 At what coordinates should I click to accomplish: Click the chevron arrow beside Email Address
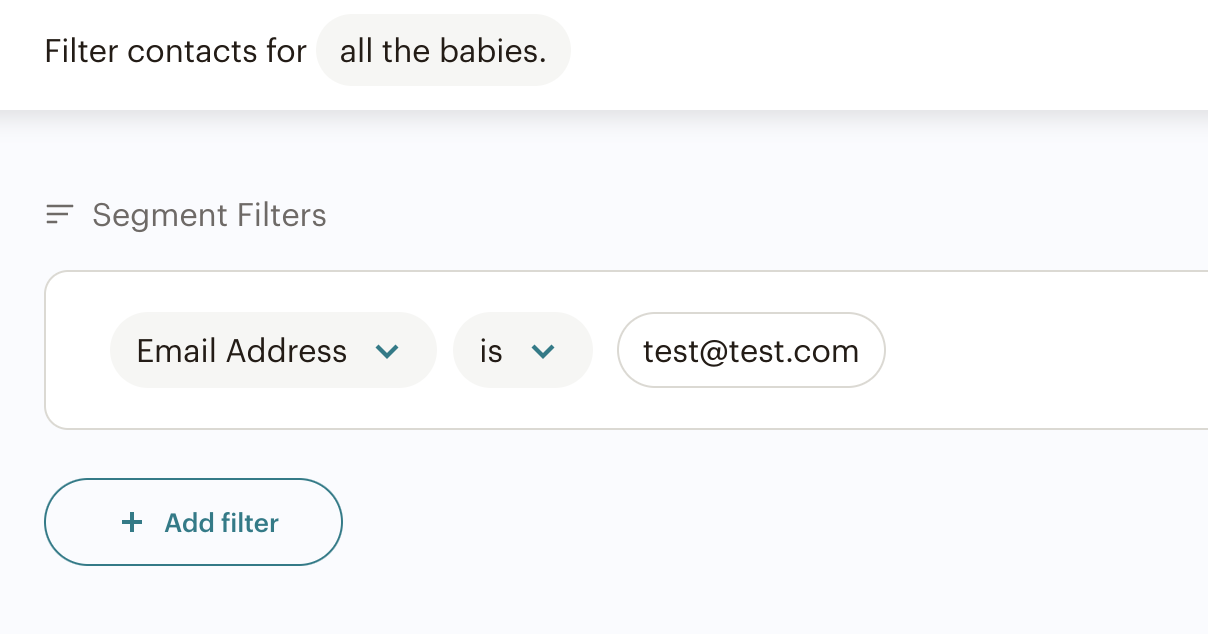pos(387,351)
